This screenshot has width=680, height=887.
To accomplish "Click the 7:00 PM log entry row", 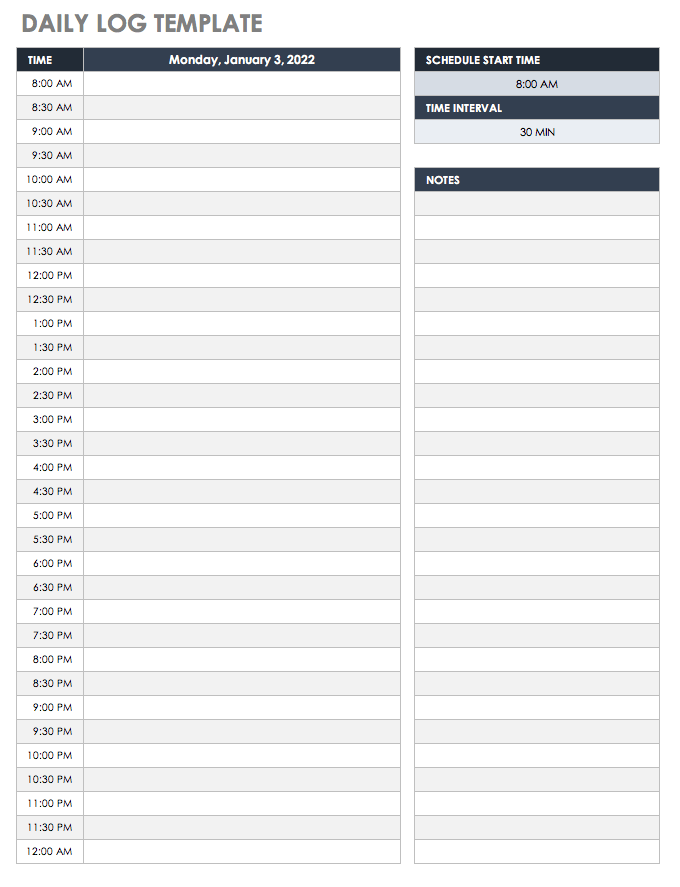I will coord(242,612).
